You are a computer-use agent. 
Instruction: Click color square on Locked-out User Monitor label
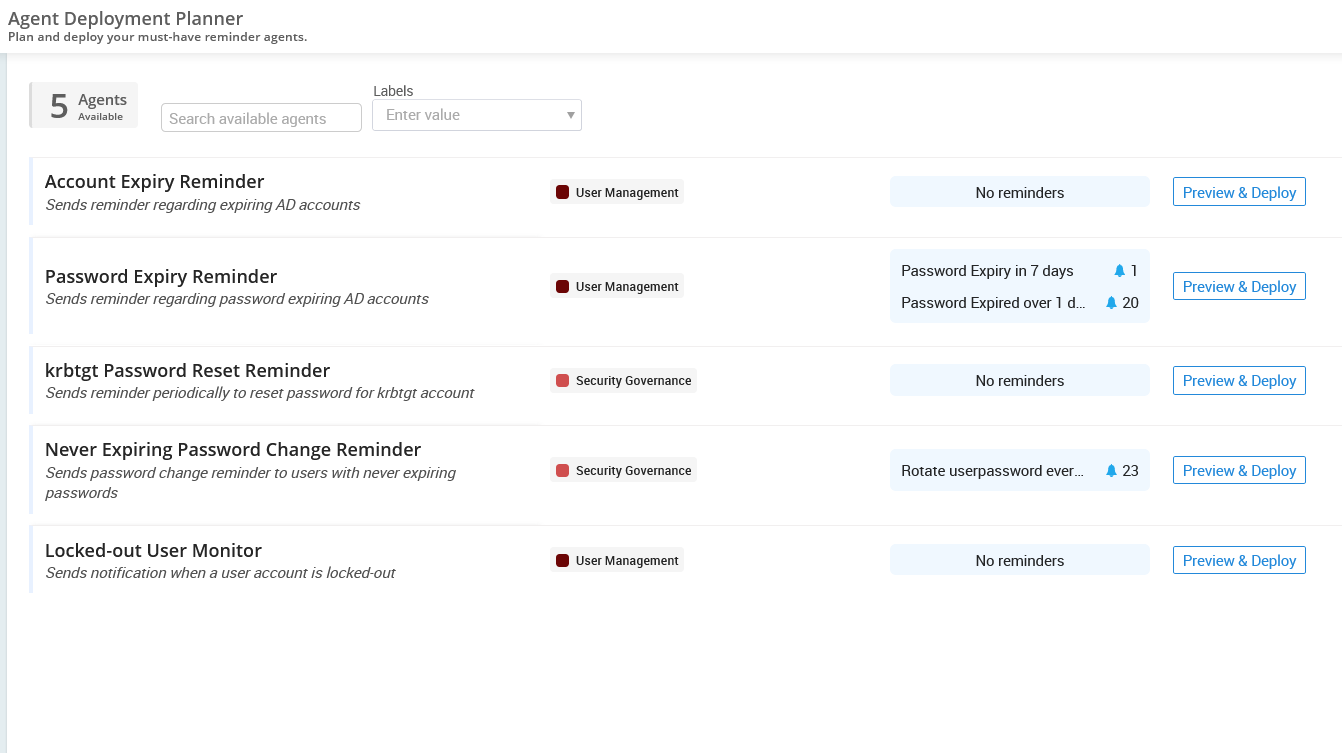562,561
